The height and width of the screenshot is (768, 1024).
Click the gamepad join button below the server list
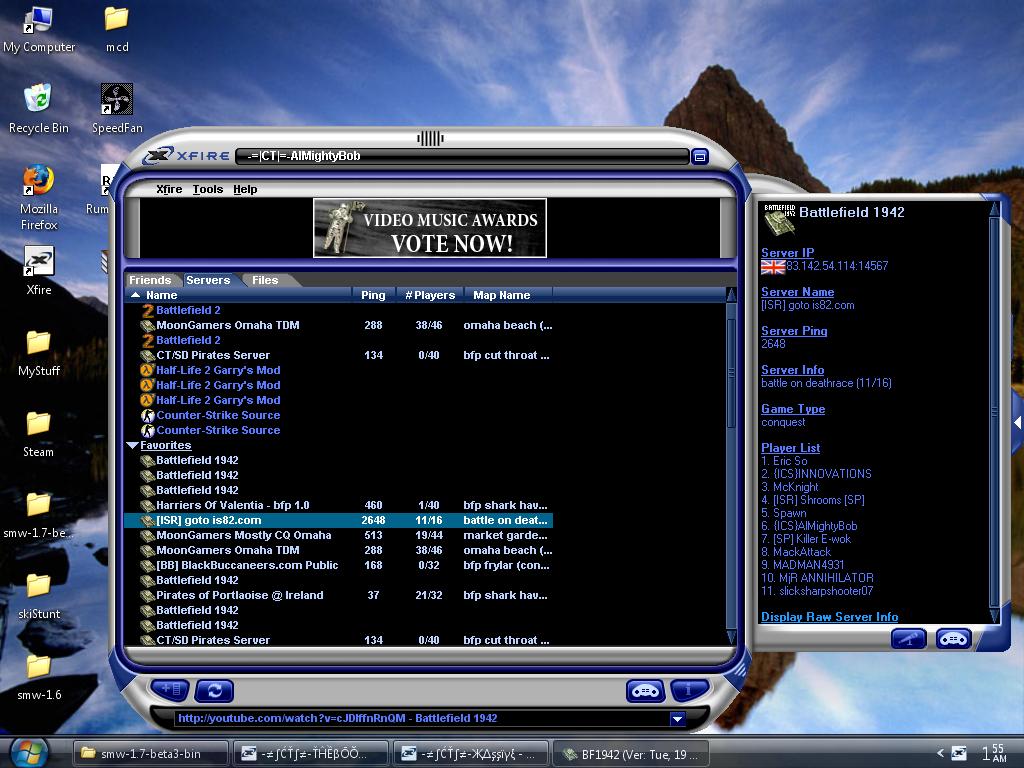point(645,690)
